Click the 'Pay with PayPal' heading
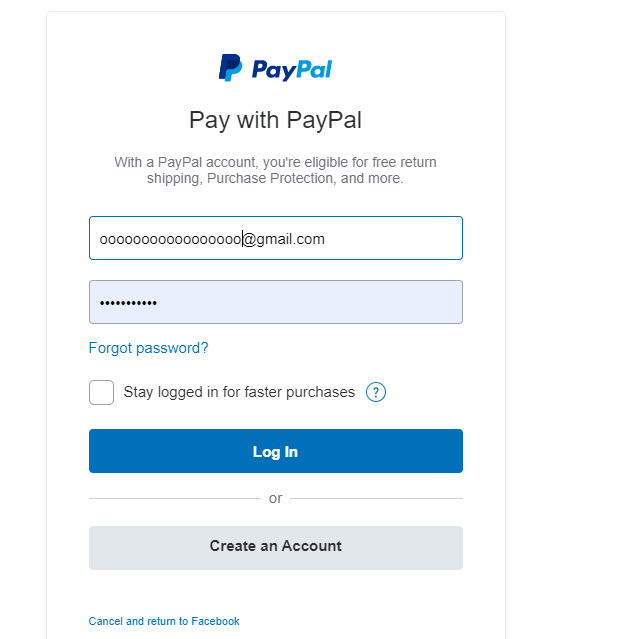 coord(276,120)
